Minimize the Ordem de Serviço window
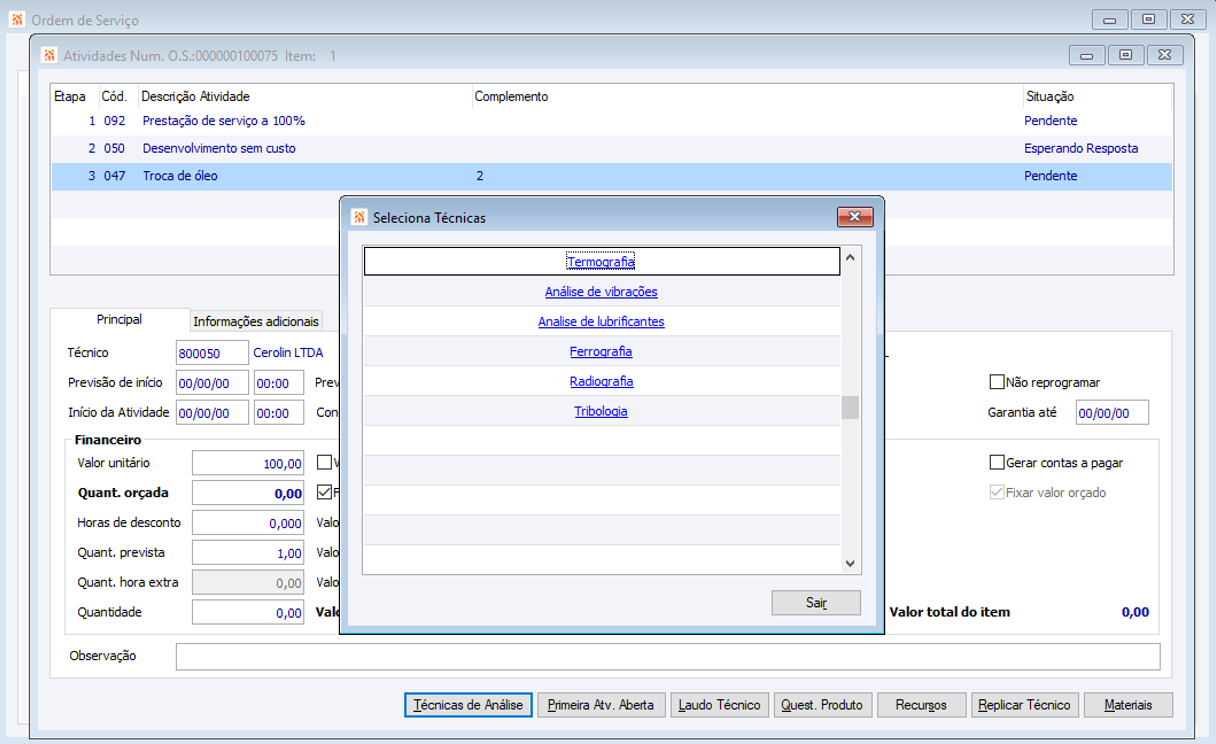Image resolution: width=1216 pixels, height=744 pixels. pyautogui.click(x=1110, y=19)
